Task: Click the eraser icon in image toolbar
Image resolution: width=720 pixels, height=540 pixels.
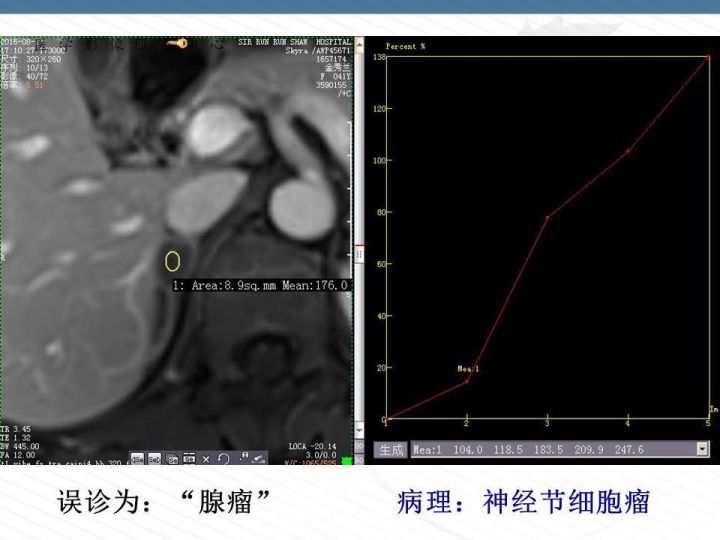Action: pyautogui.click(x=259, y=459)
